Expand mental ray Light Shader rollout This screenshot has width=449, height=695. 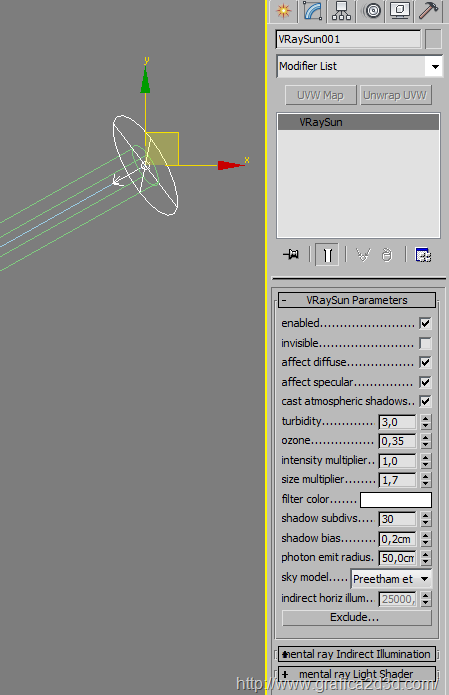point(357,674)
